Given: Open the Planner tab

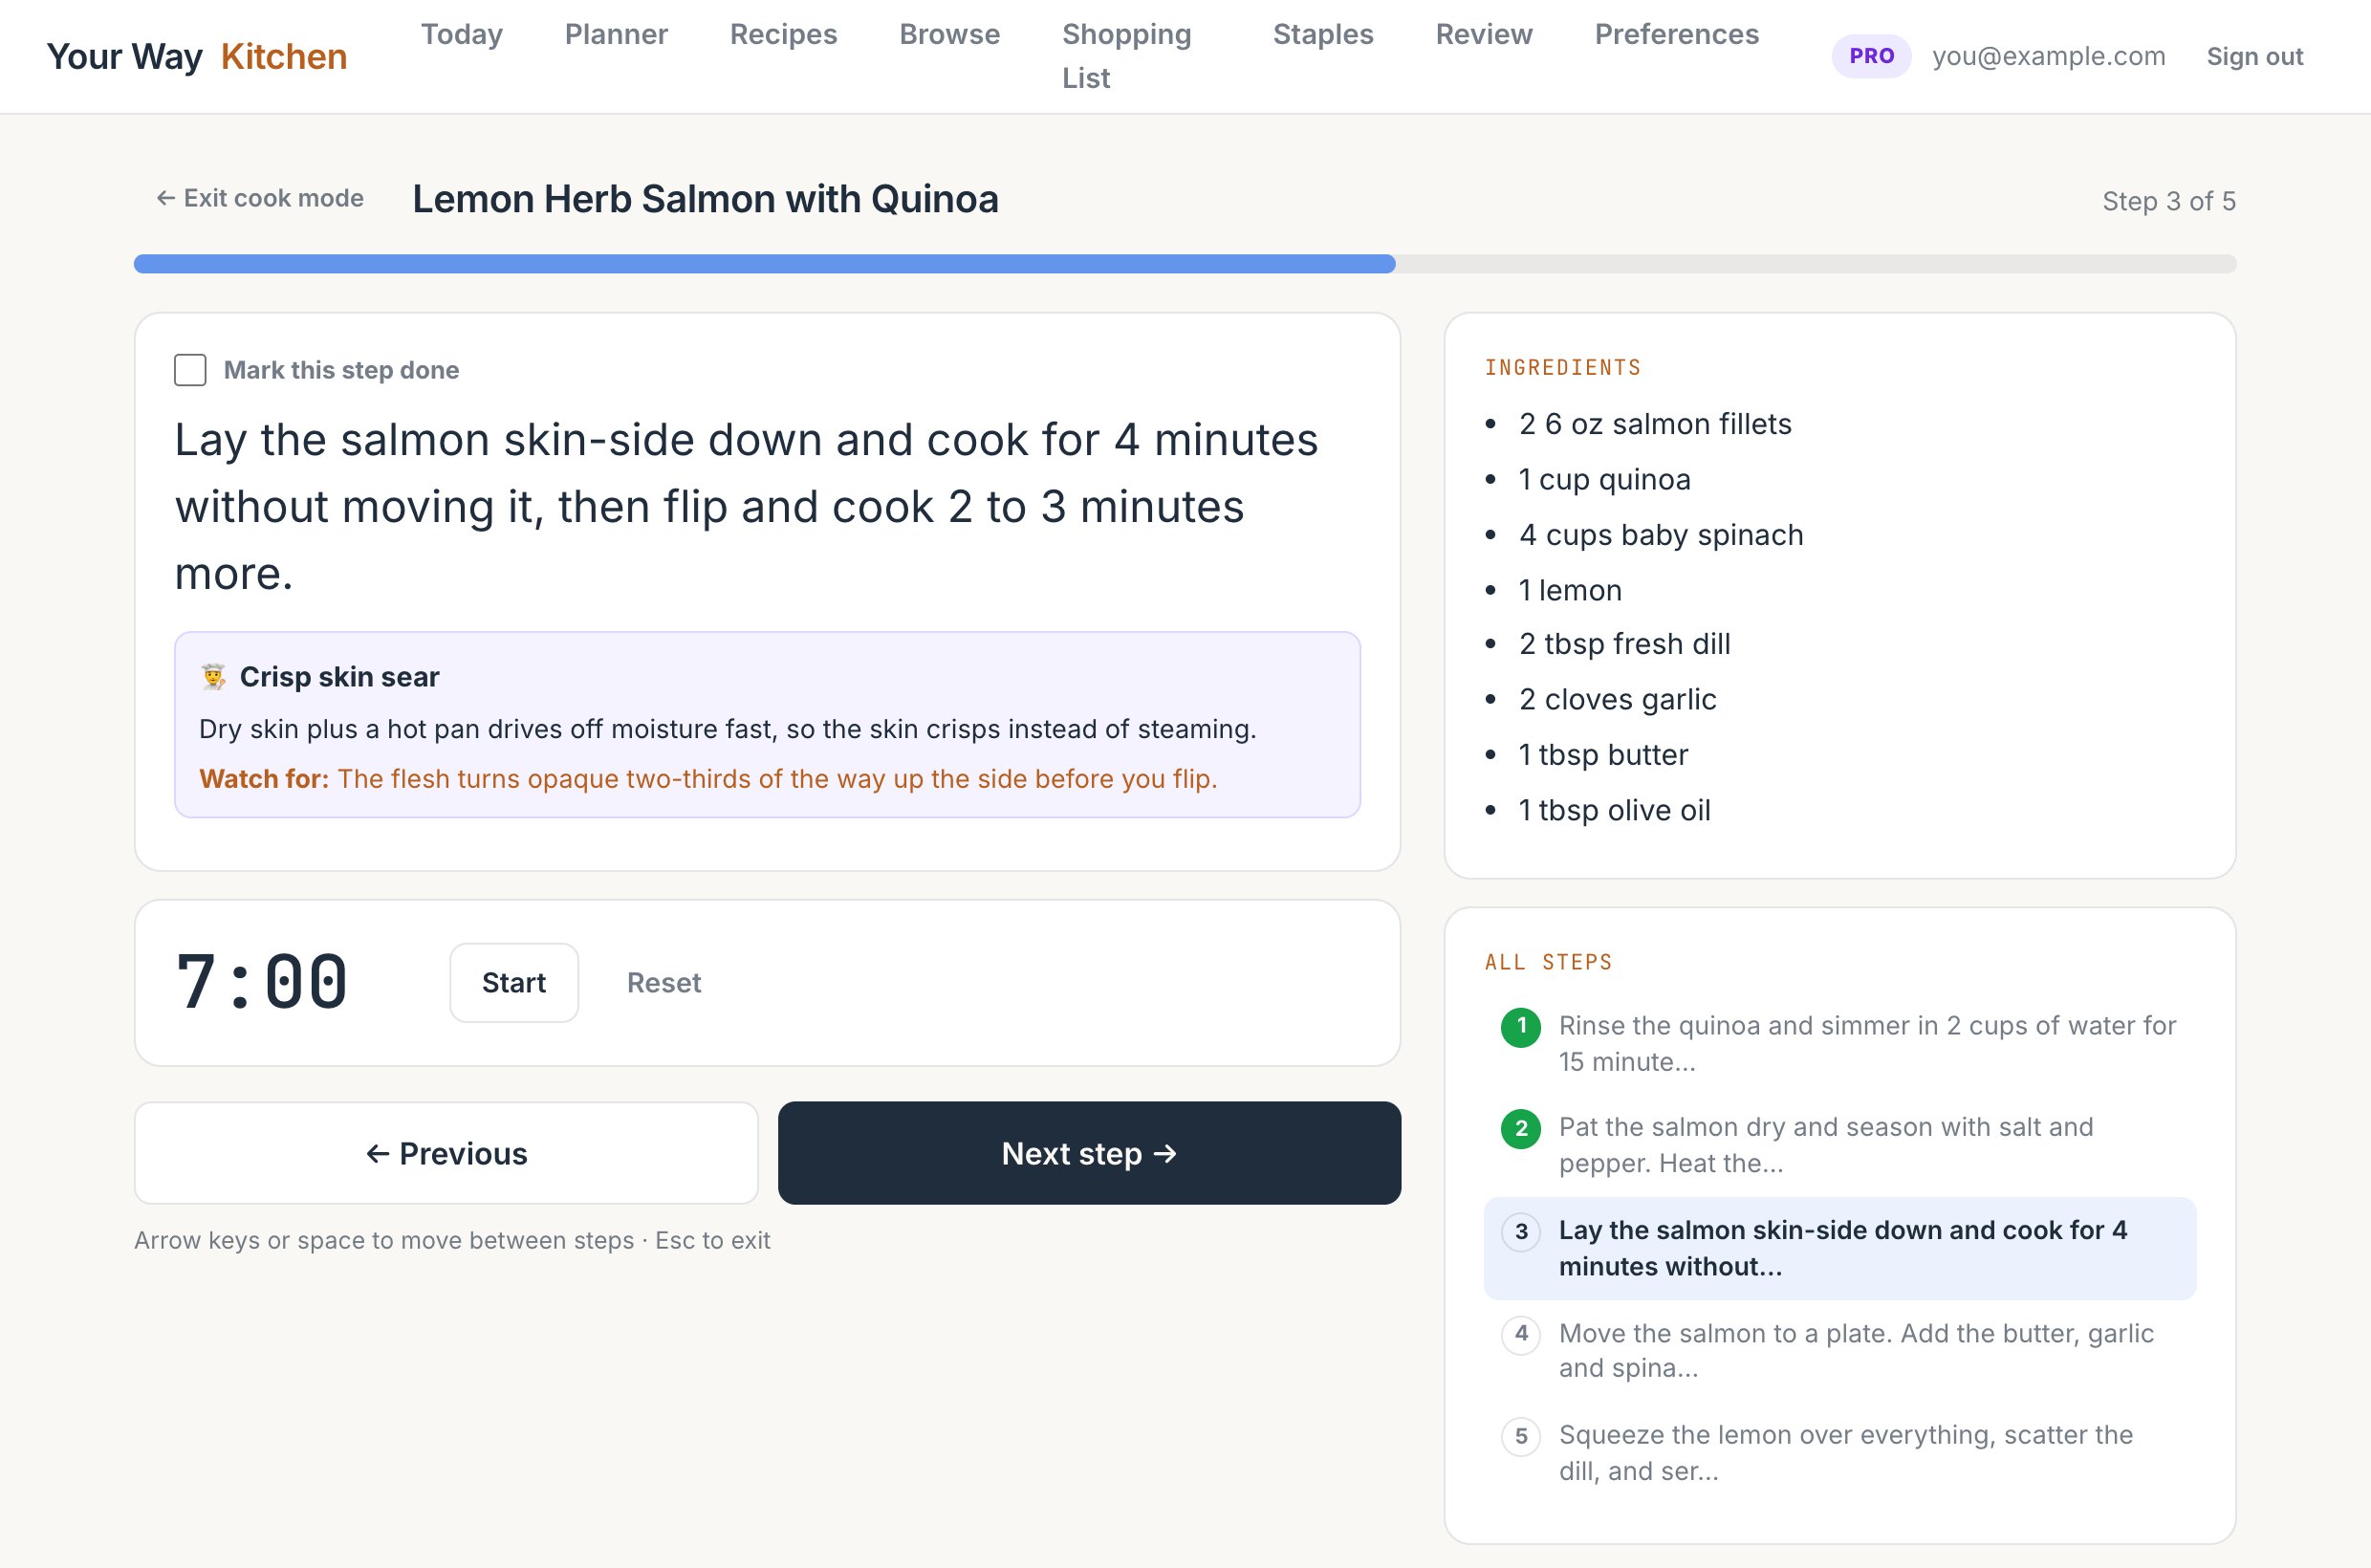Looking at the screenshot, I should coord(616,34).
